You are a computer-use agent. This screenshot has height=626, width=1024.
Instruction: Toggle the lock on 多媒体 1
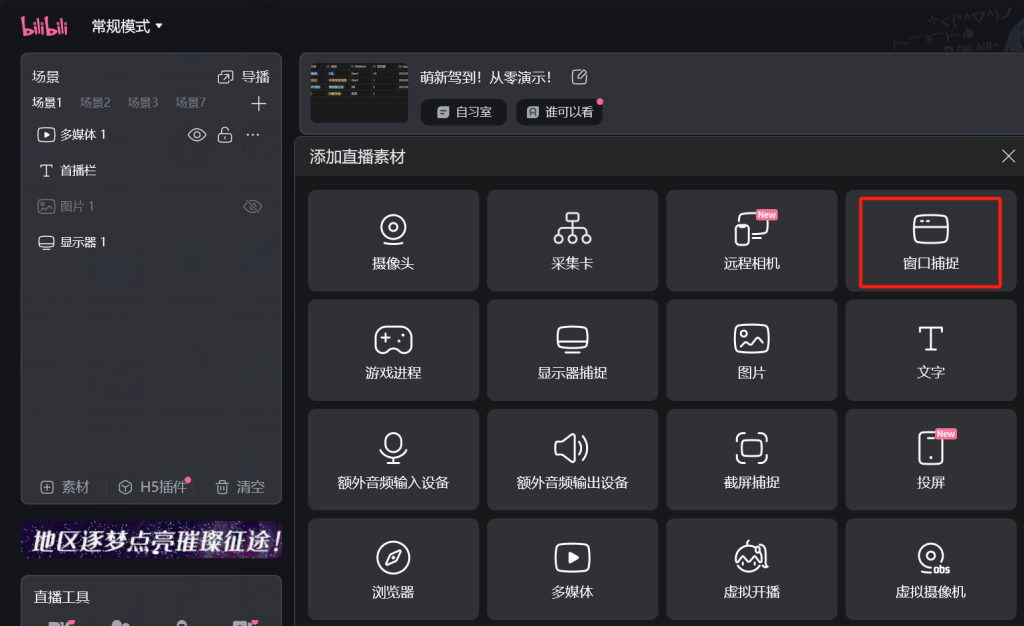click(x=225, y=135)
